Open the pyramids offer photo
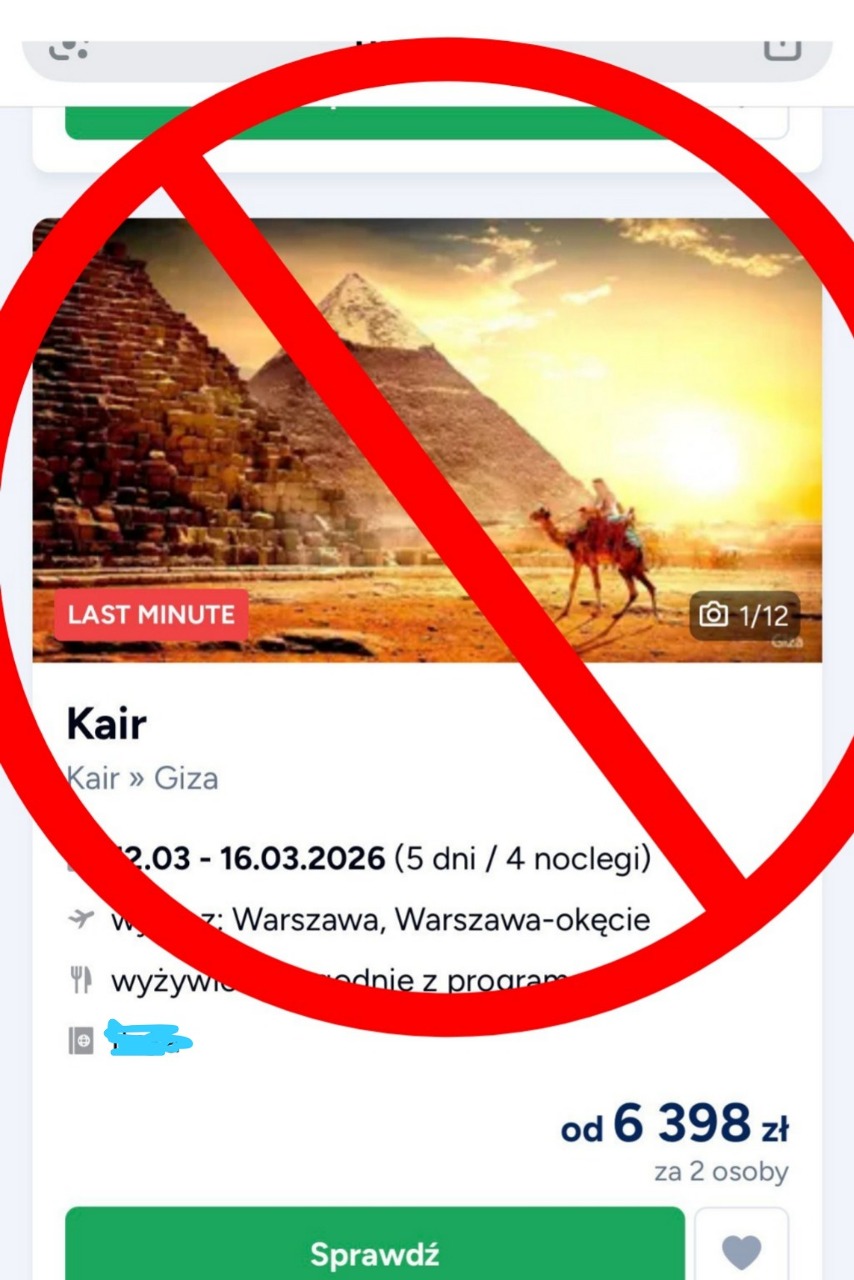This screenshot has width=854, height=1280. coord(427,440)
